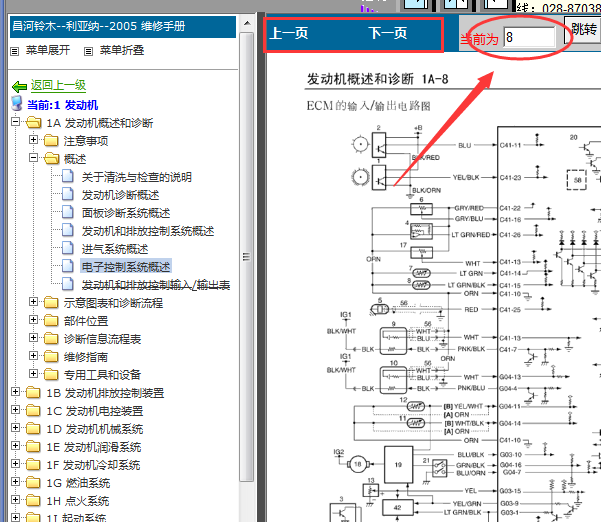The image size is (601, 522).
Task: Click the 注意事项 folder icon
Action: point(51,141)
